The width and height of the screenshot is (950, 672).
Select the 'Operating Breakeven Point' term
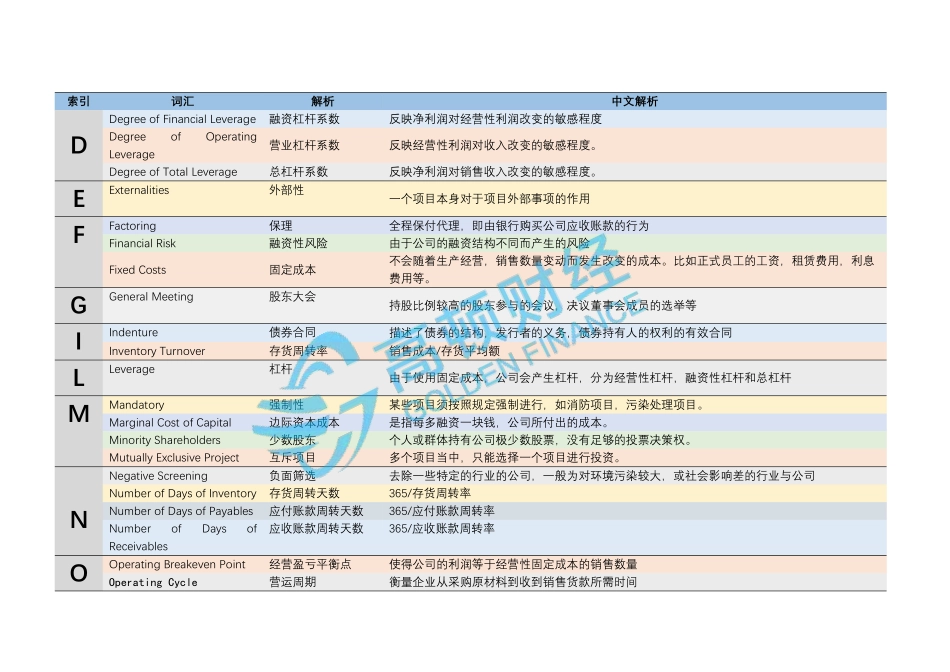(177, 565)
